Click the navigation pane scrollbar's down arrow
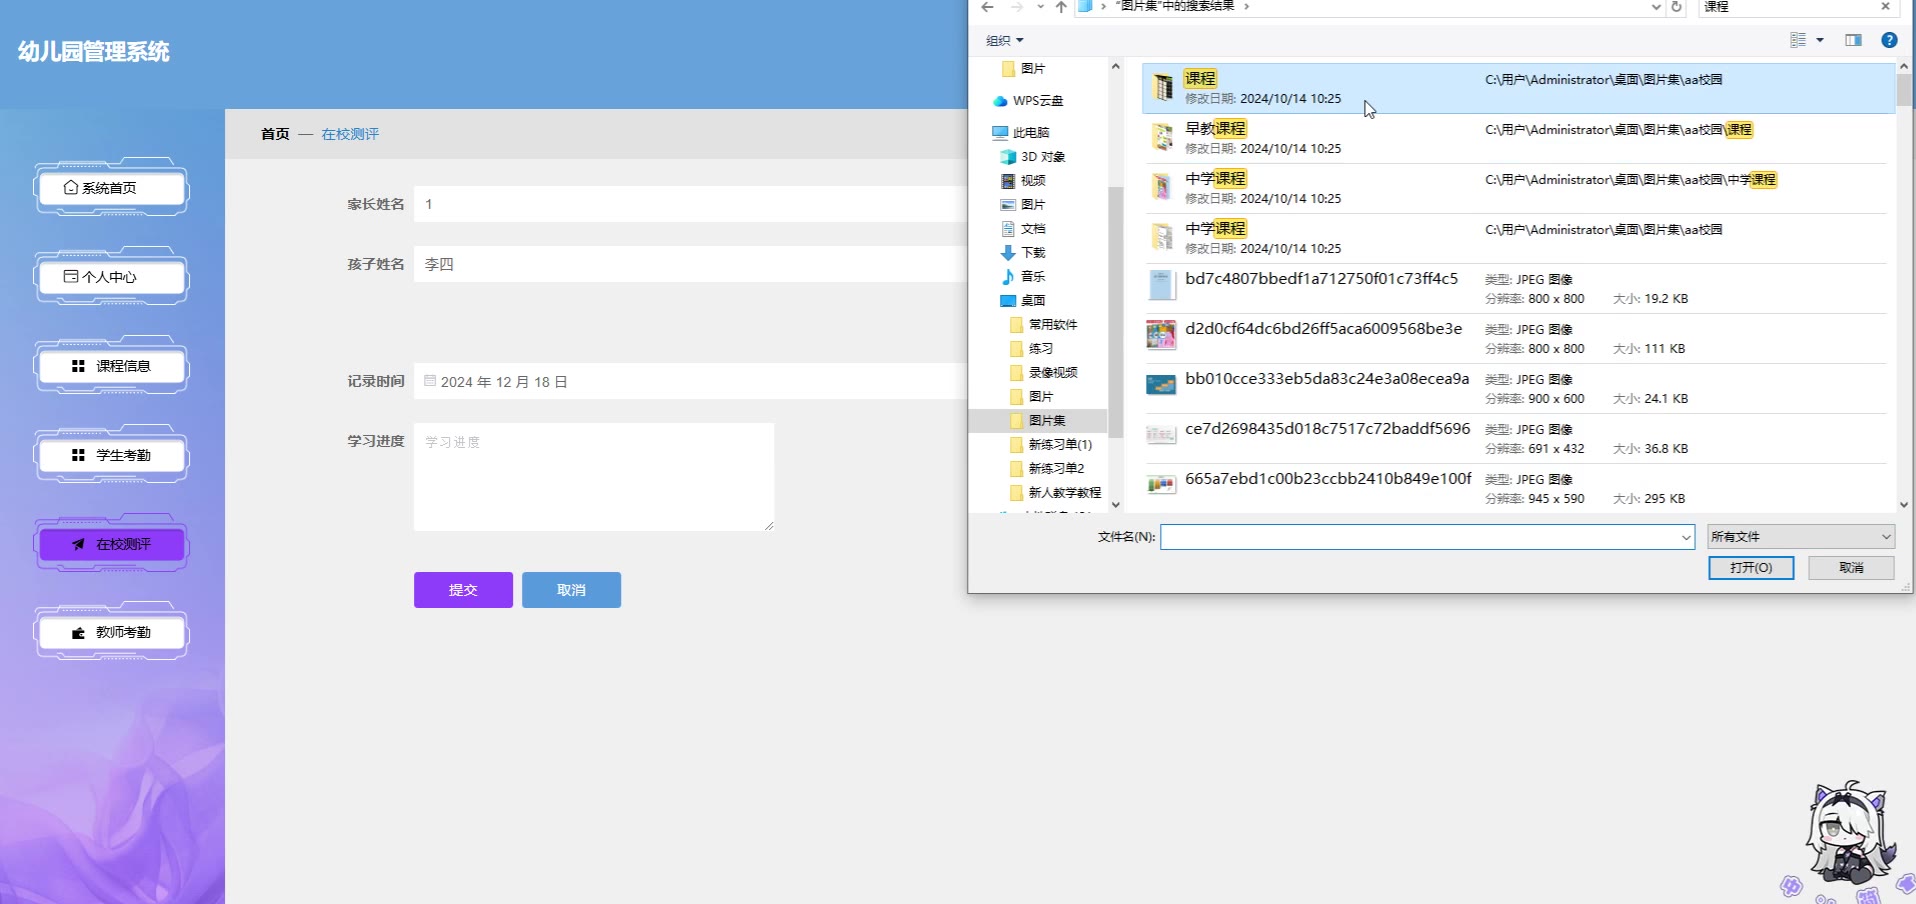 click(1116, 505)
